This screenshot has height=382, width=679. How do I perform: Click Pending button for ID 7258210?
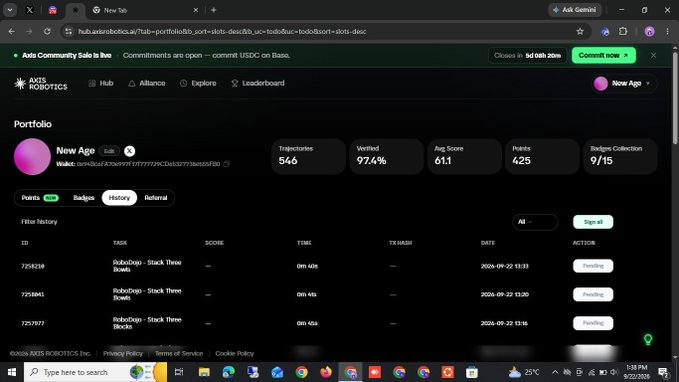tap(593, 266)
